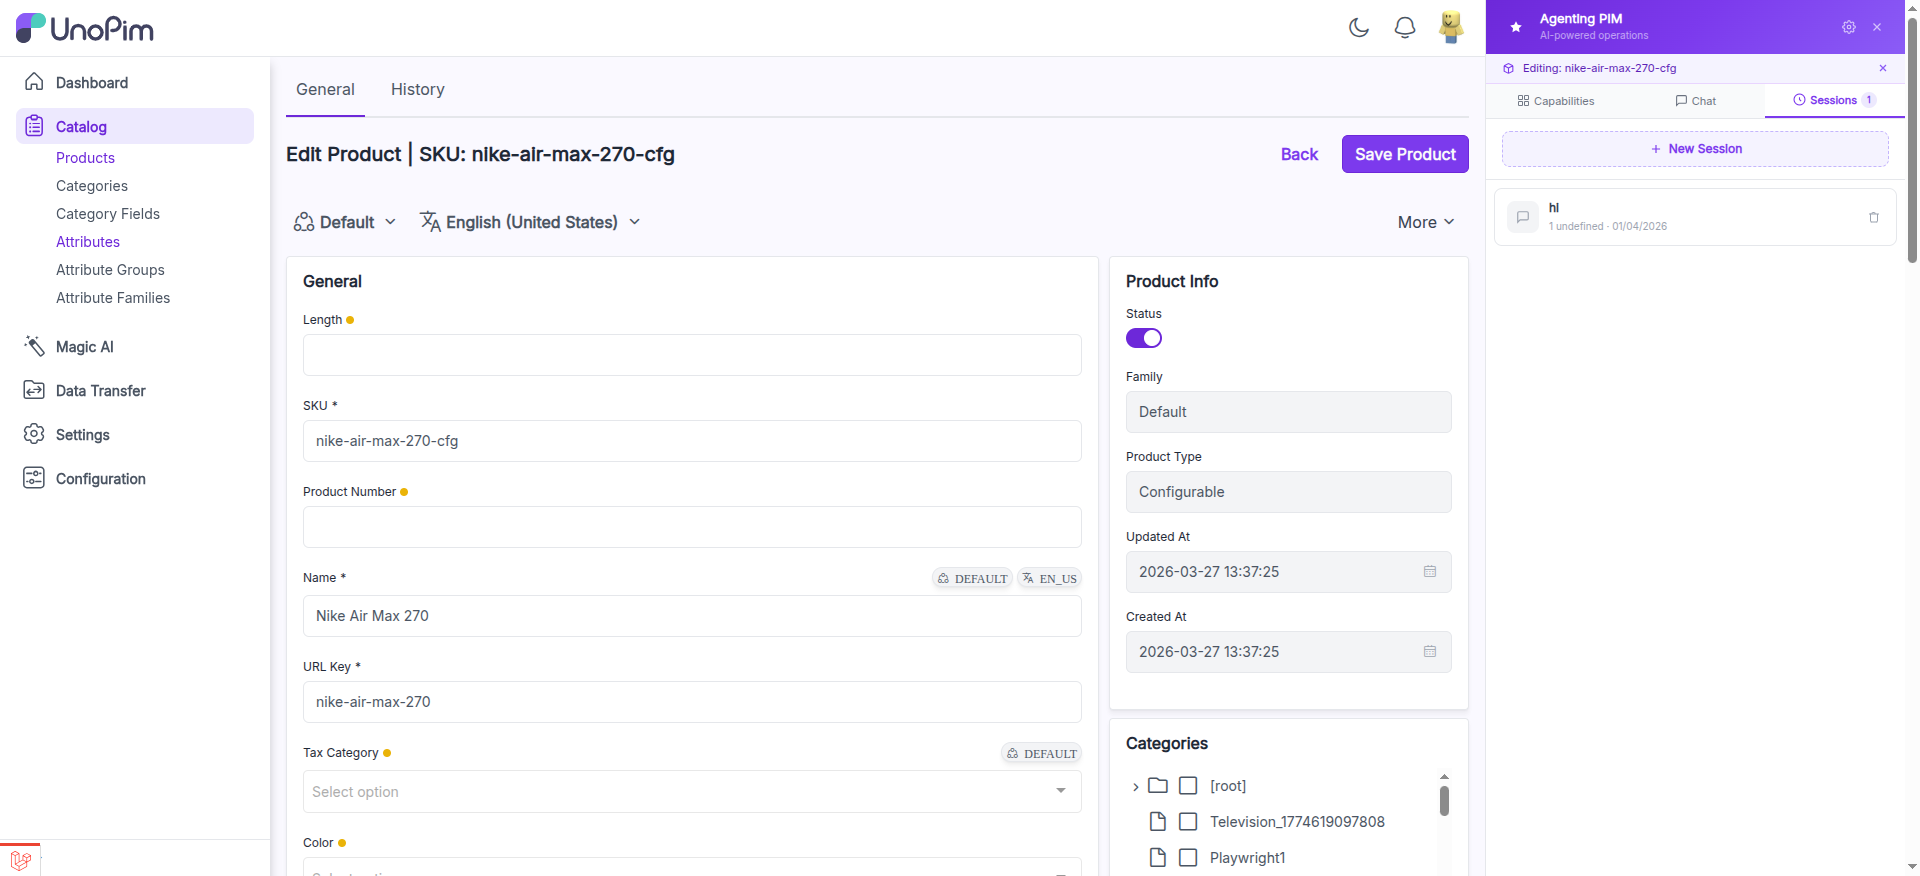The image size is (1920, 876).
Task: Click the URL Key input field
Action: point(692,702)
